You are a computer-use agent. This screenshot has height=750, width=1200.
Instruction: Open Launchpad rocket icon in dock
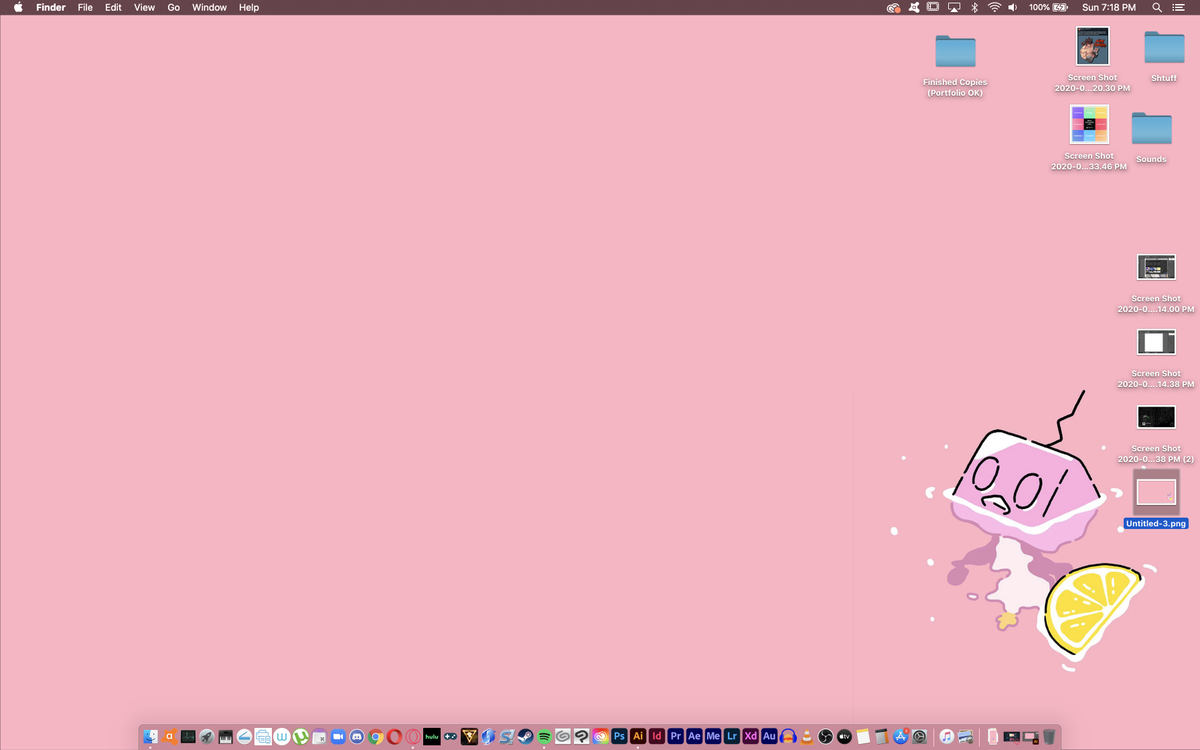tap(207, 737)
